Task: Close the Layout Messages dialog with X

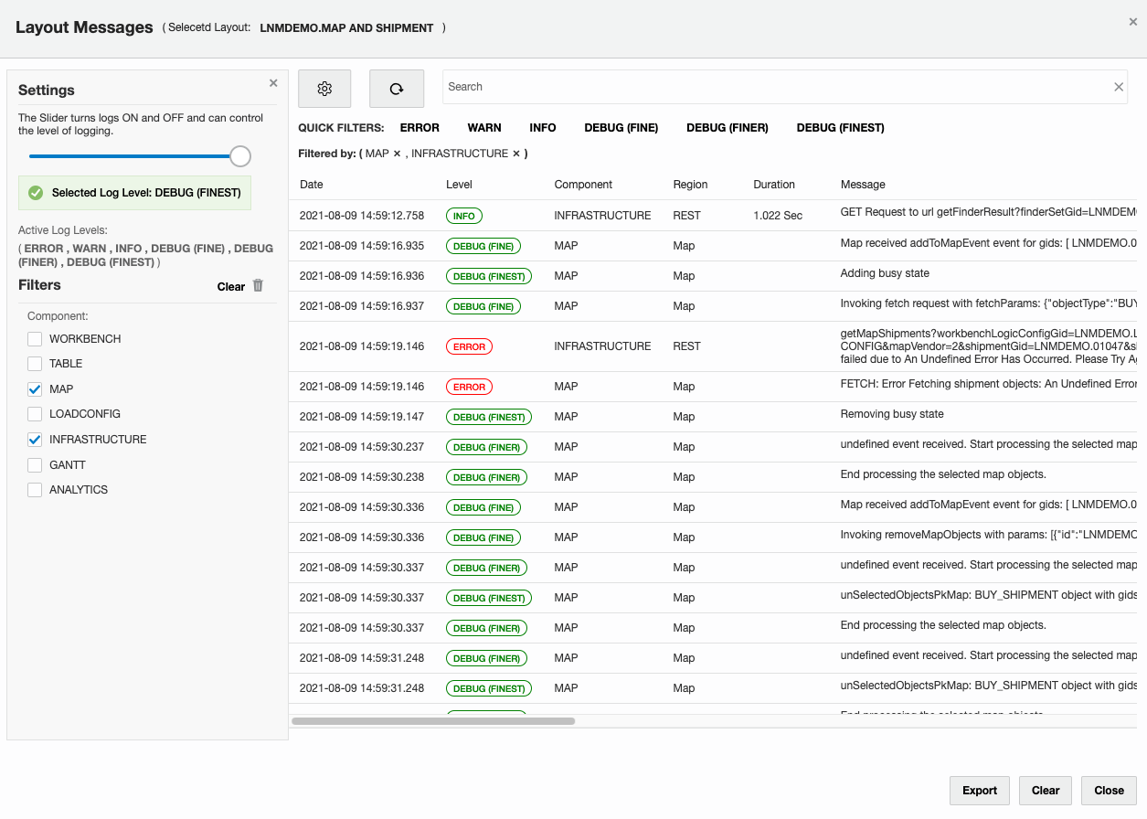Action: tap(1133, 22)
